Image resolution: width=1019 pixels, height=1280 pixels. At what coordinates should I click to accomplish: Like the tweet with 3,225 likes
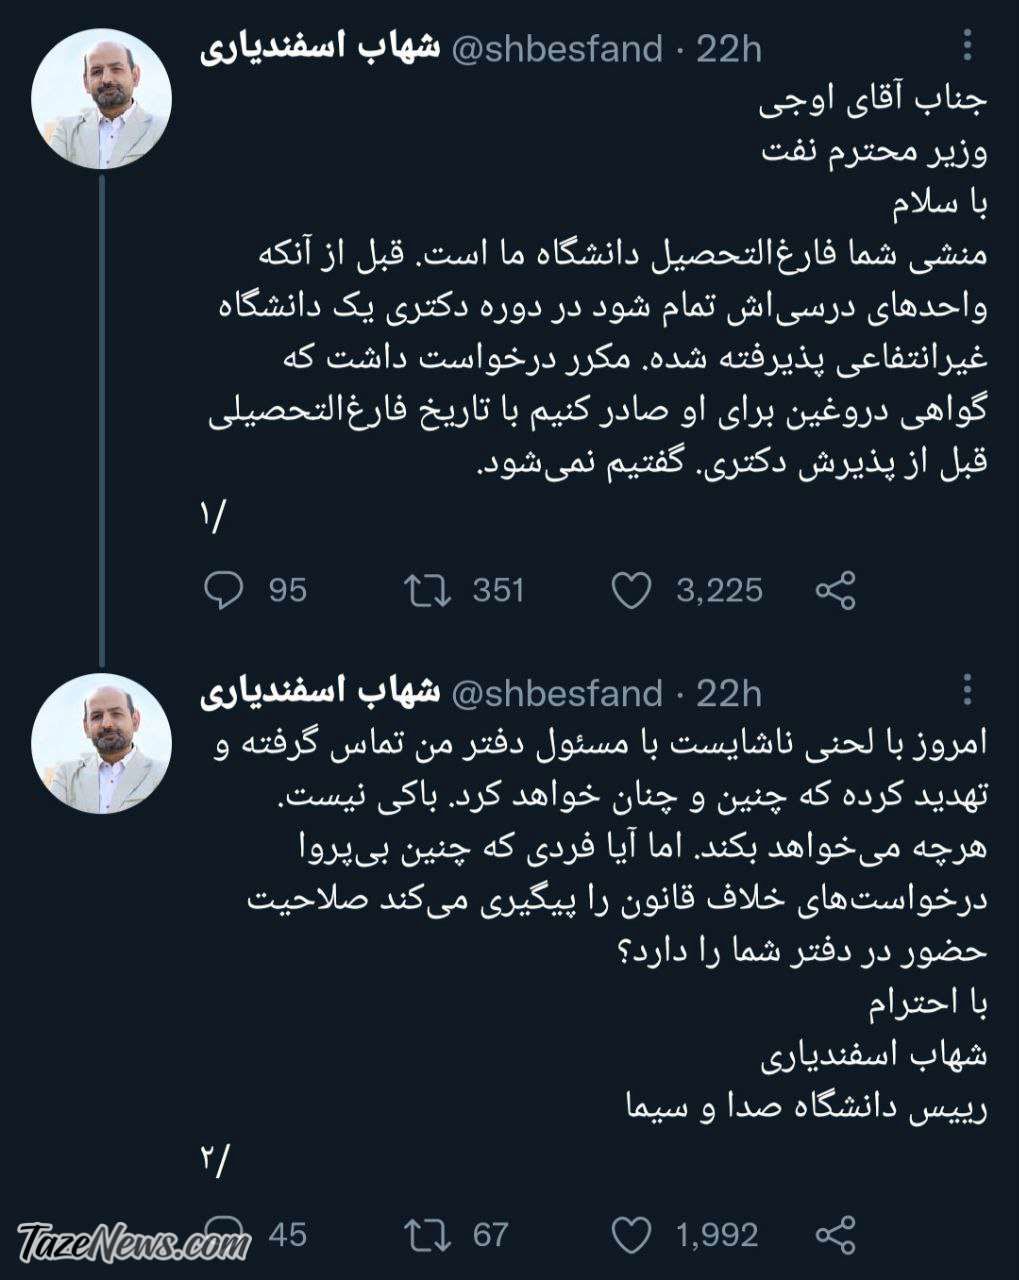click(632, 590)
